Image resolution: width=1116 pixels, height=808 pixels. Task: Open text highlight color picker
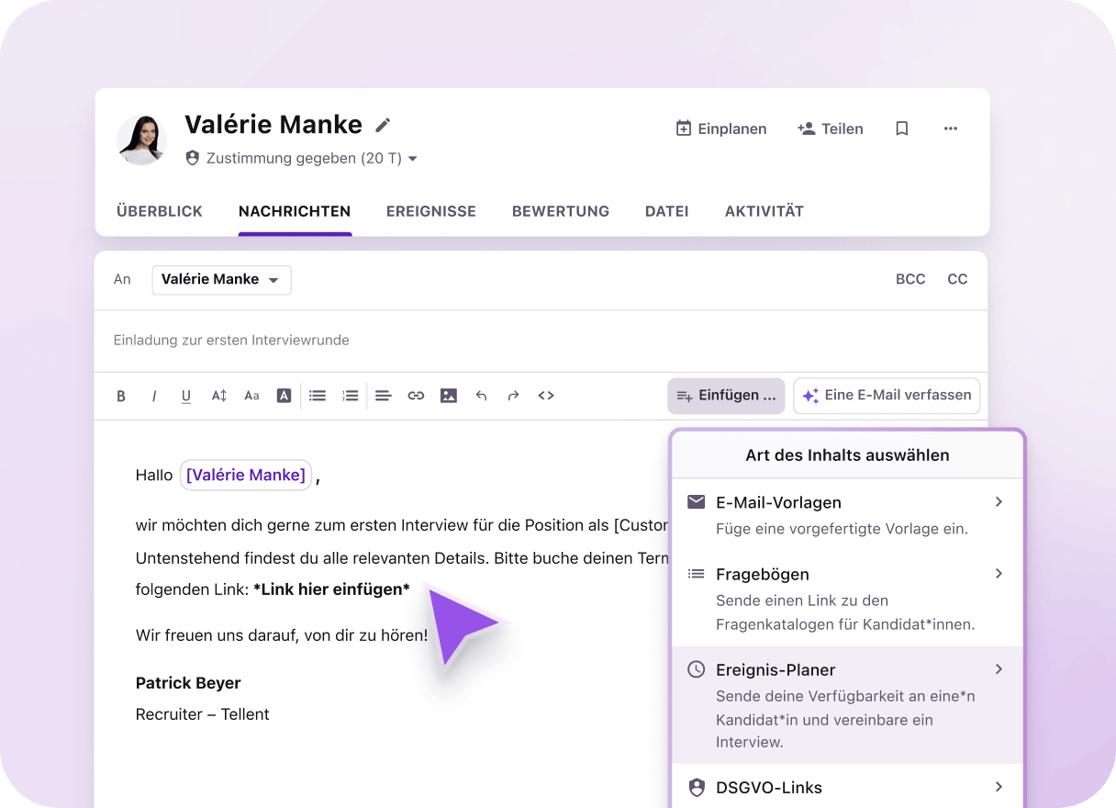(284, 396)
